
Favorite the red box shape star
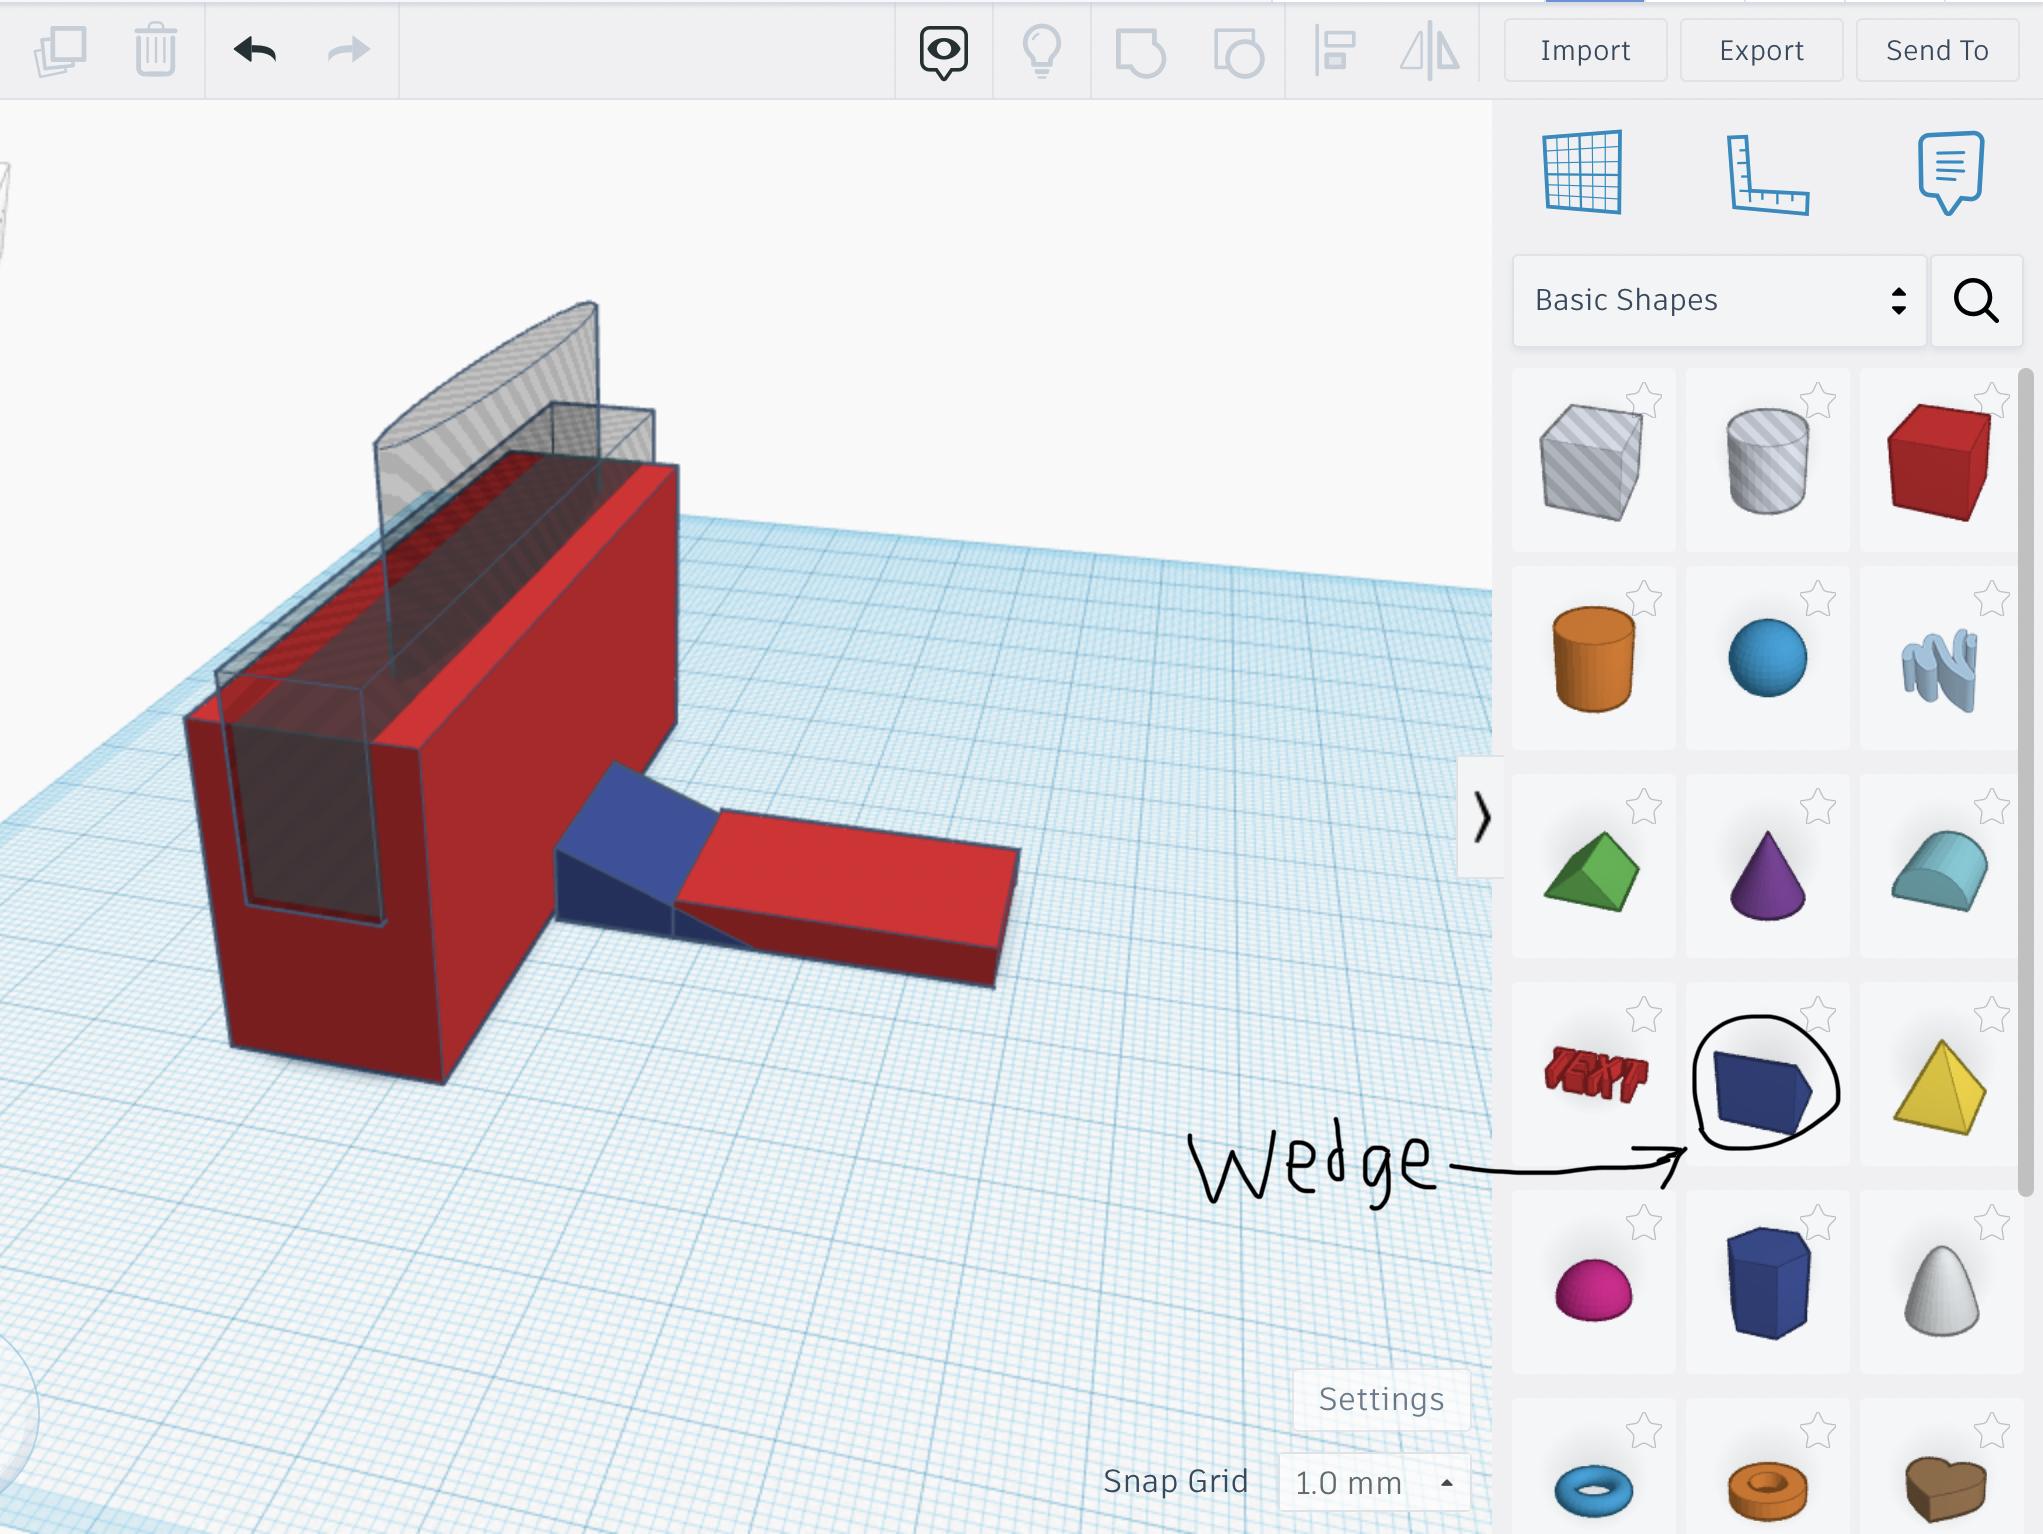1991,401
